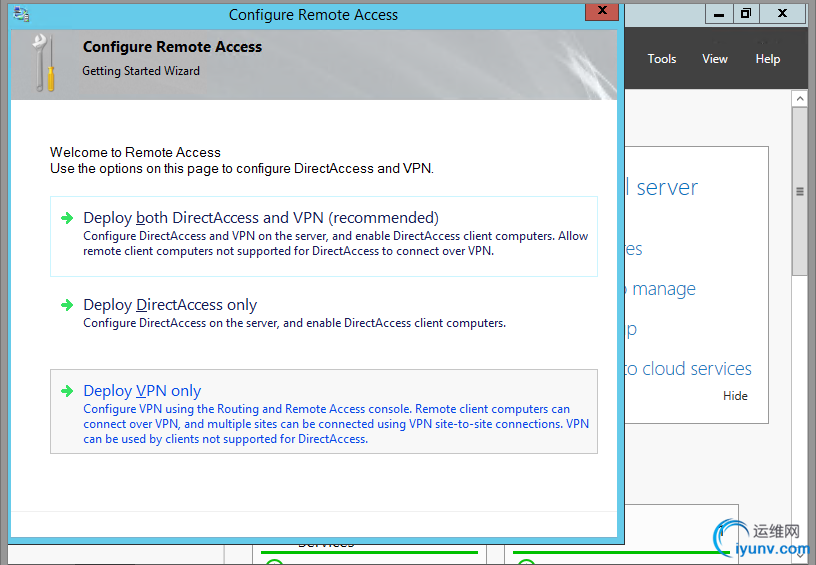816x565 pixels.
Task: Click Hide link in Server Manager welcome tile
Action: coord(735,396)
